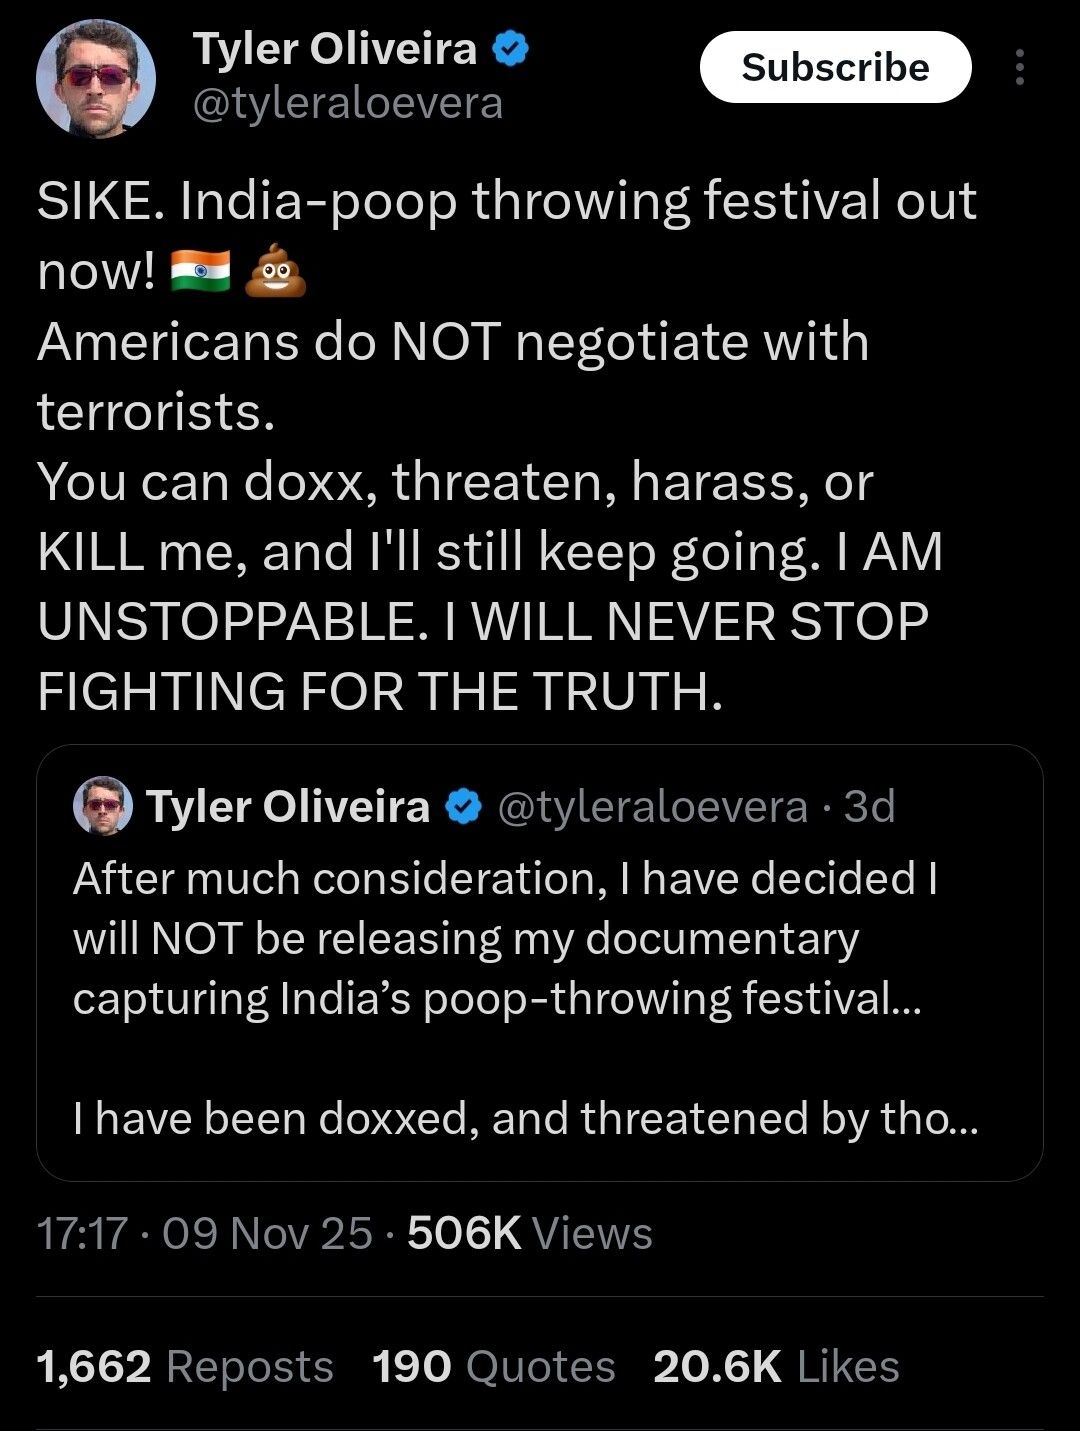Open the main Tyler Oliveira display name

click(335, 48)
